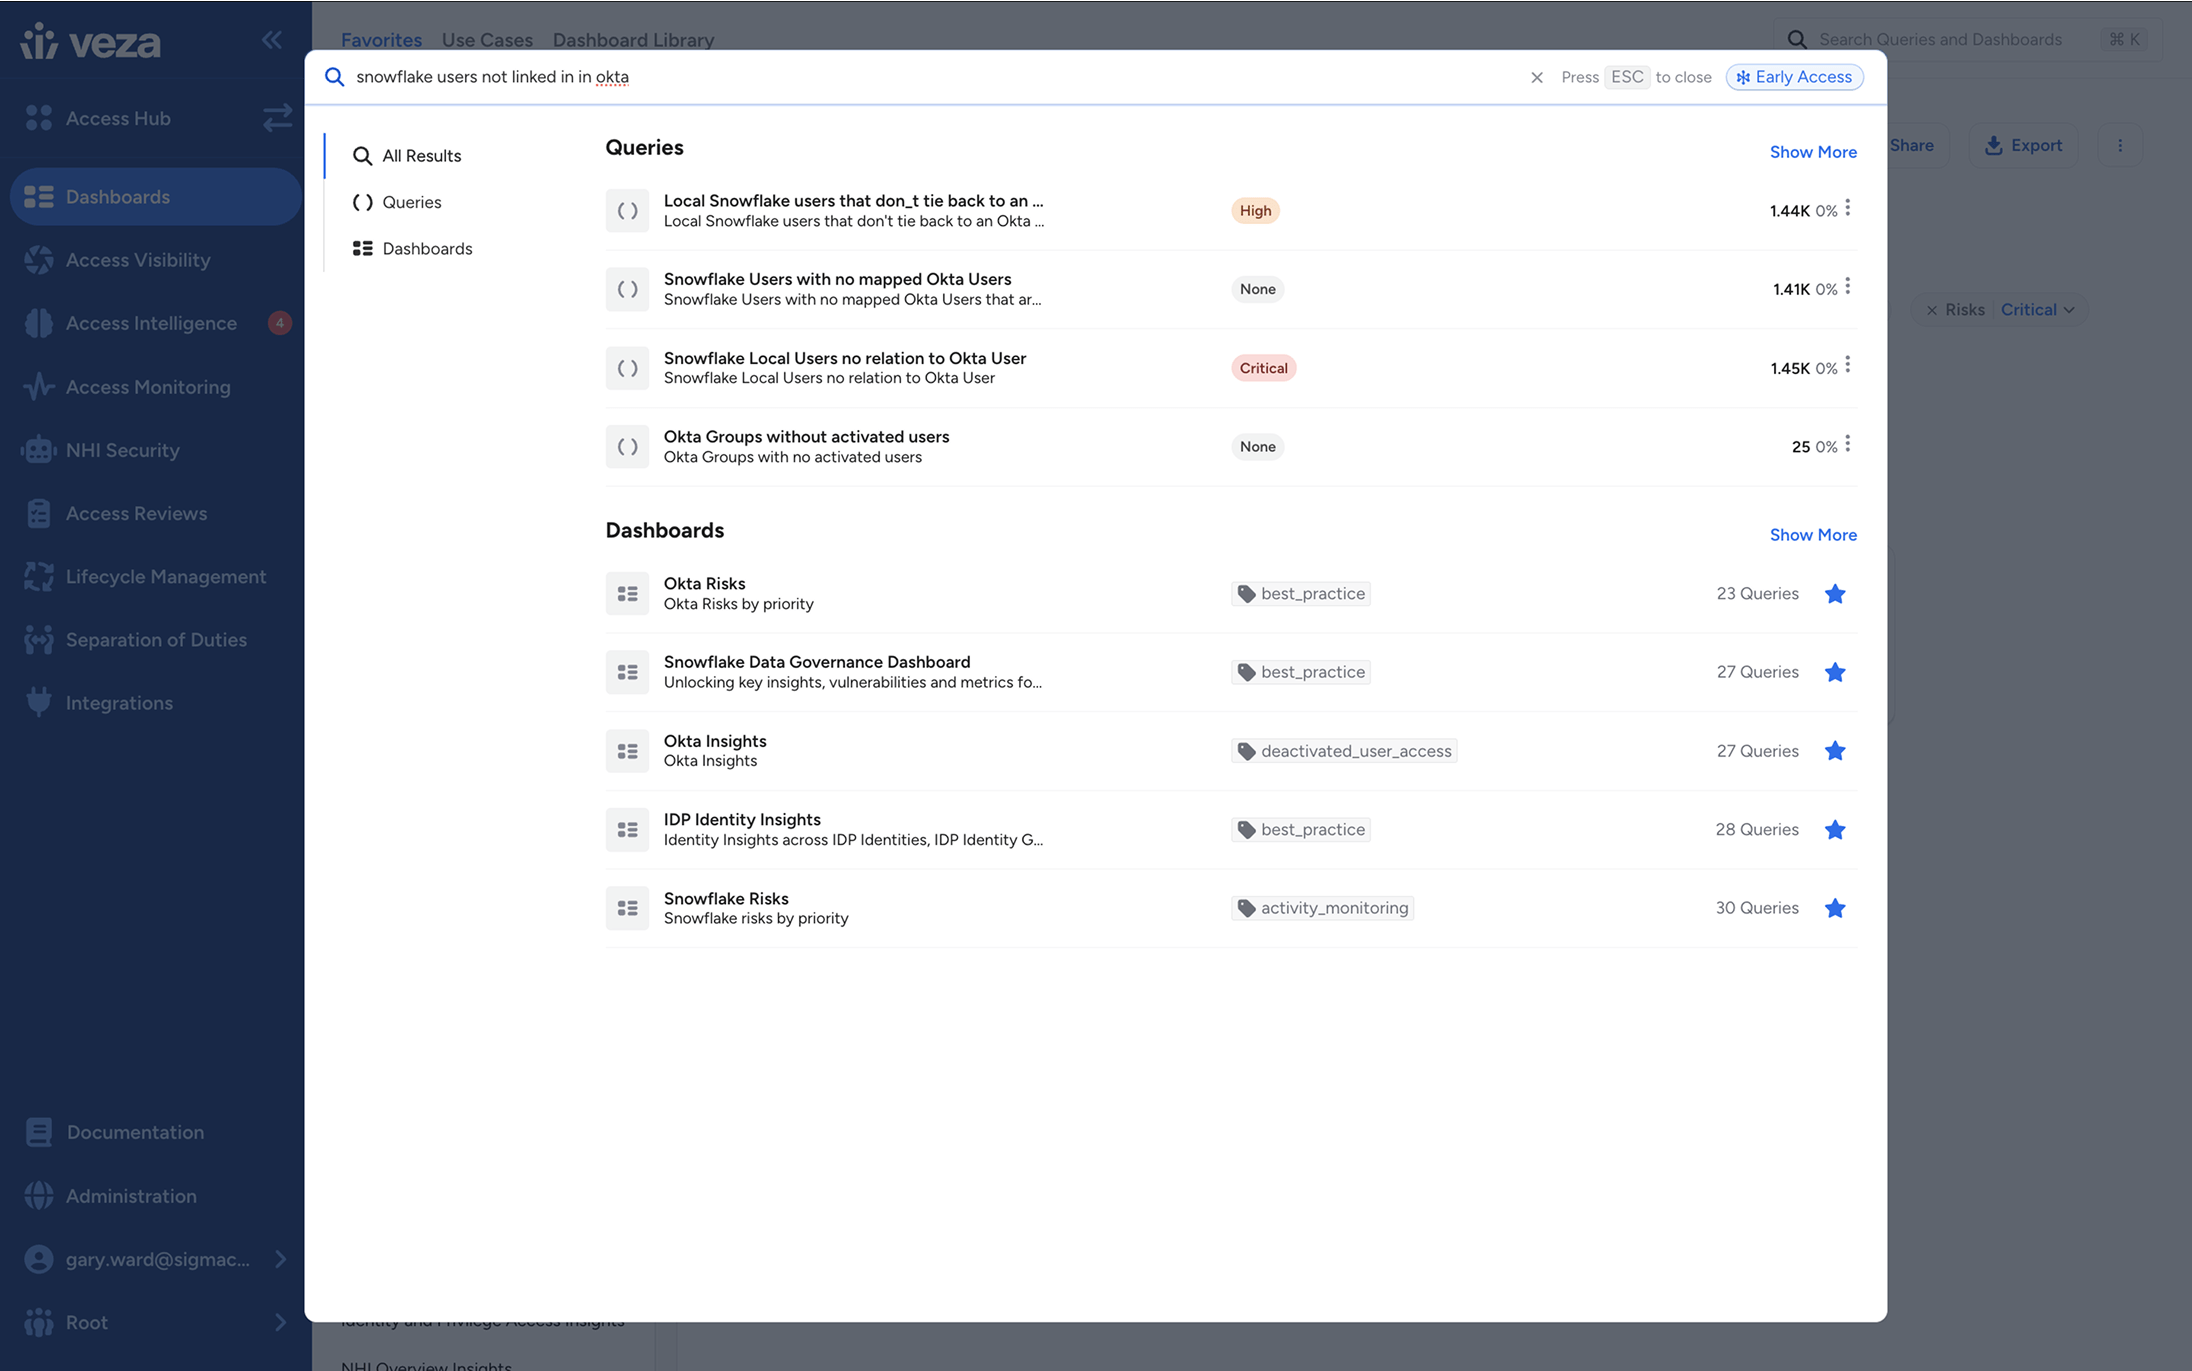Toggle favorite star for IDP Identity Insights

pyautogui.click(x=1834, y=830)
